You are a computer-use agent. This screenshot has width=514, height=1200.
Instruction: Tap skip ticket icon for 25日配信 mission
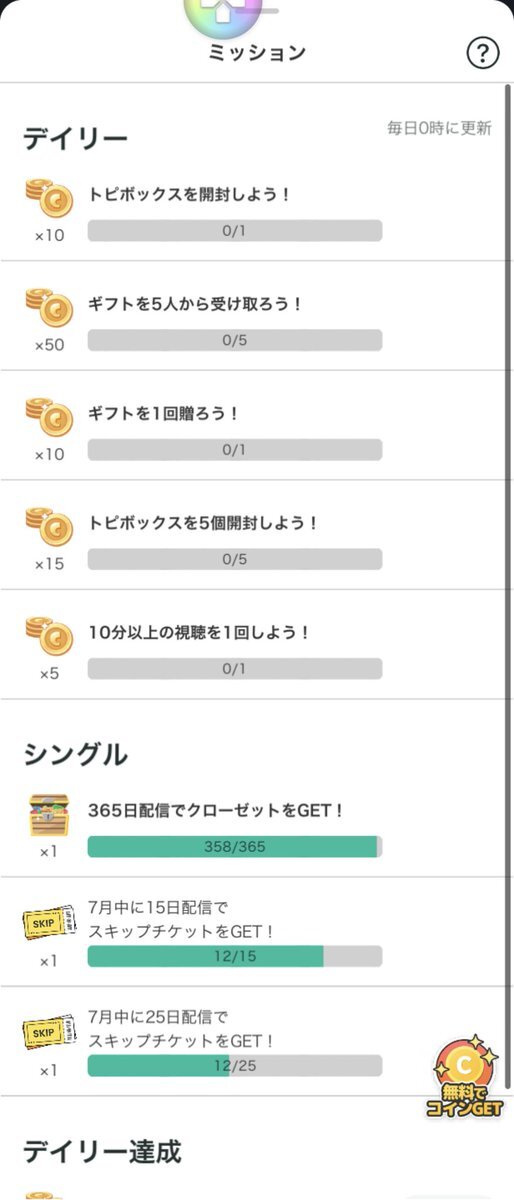click(49, 1034)
